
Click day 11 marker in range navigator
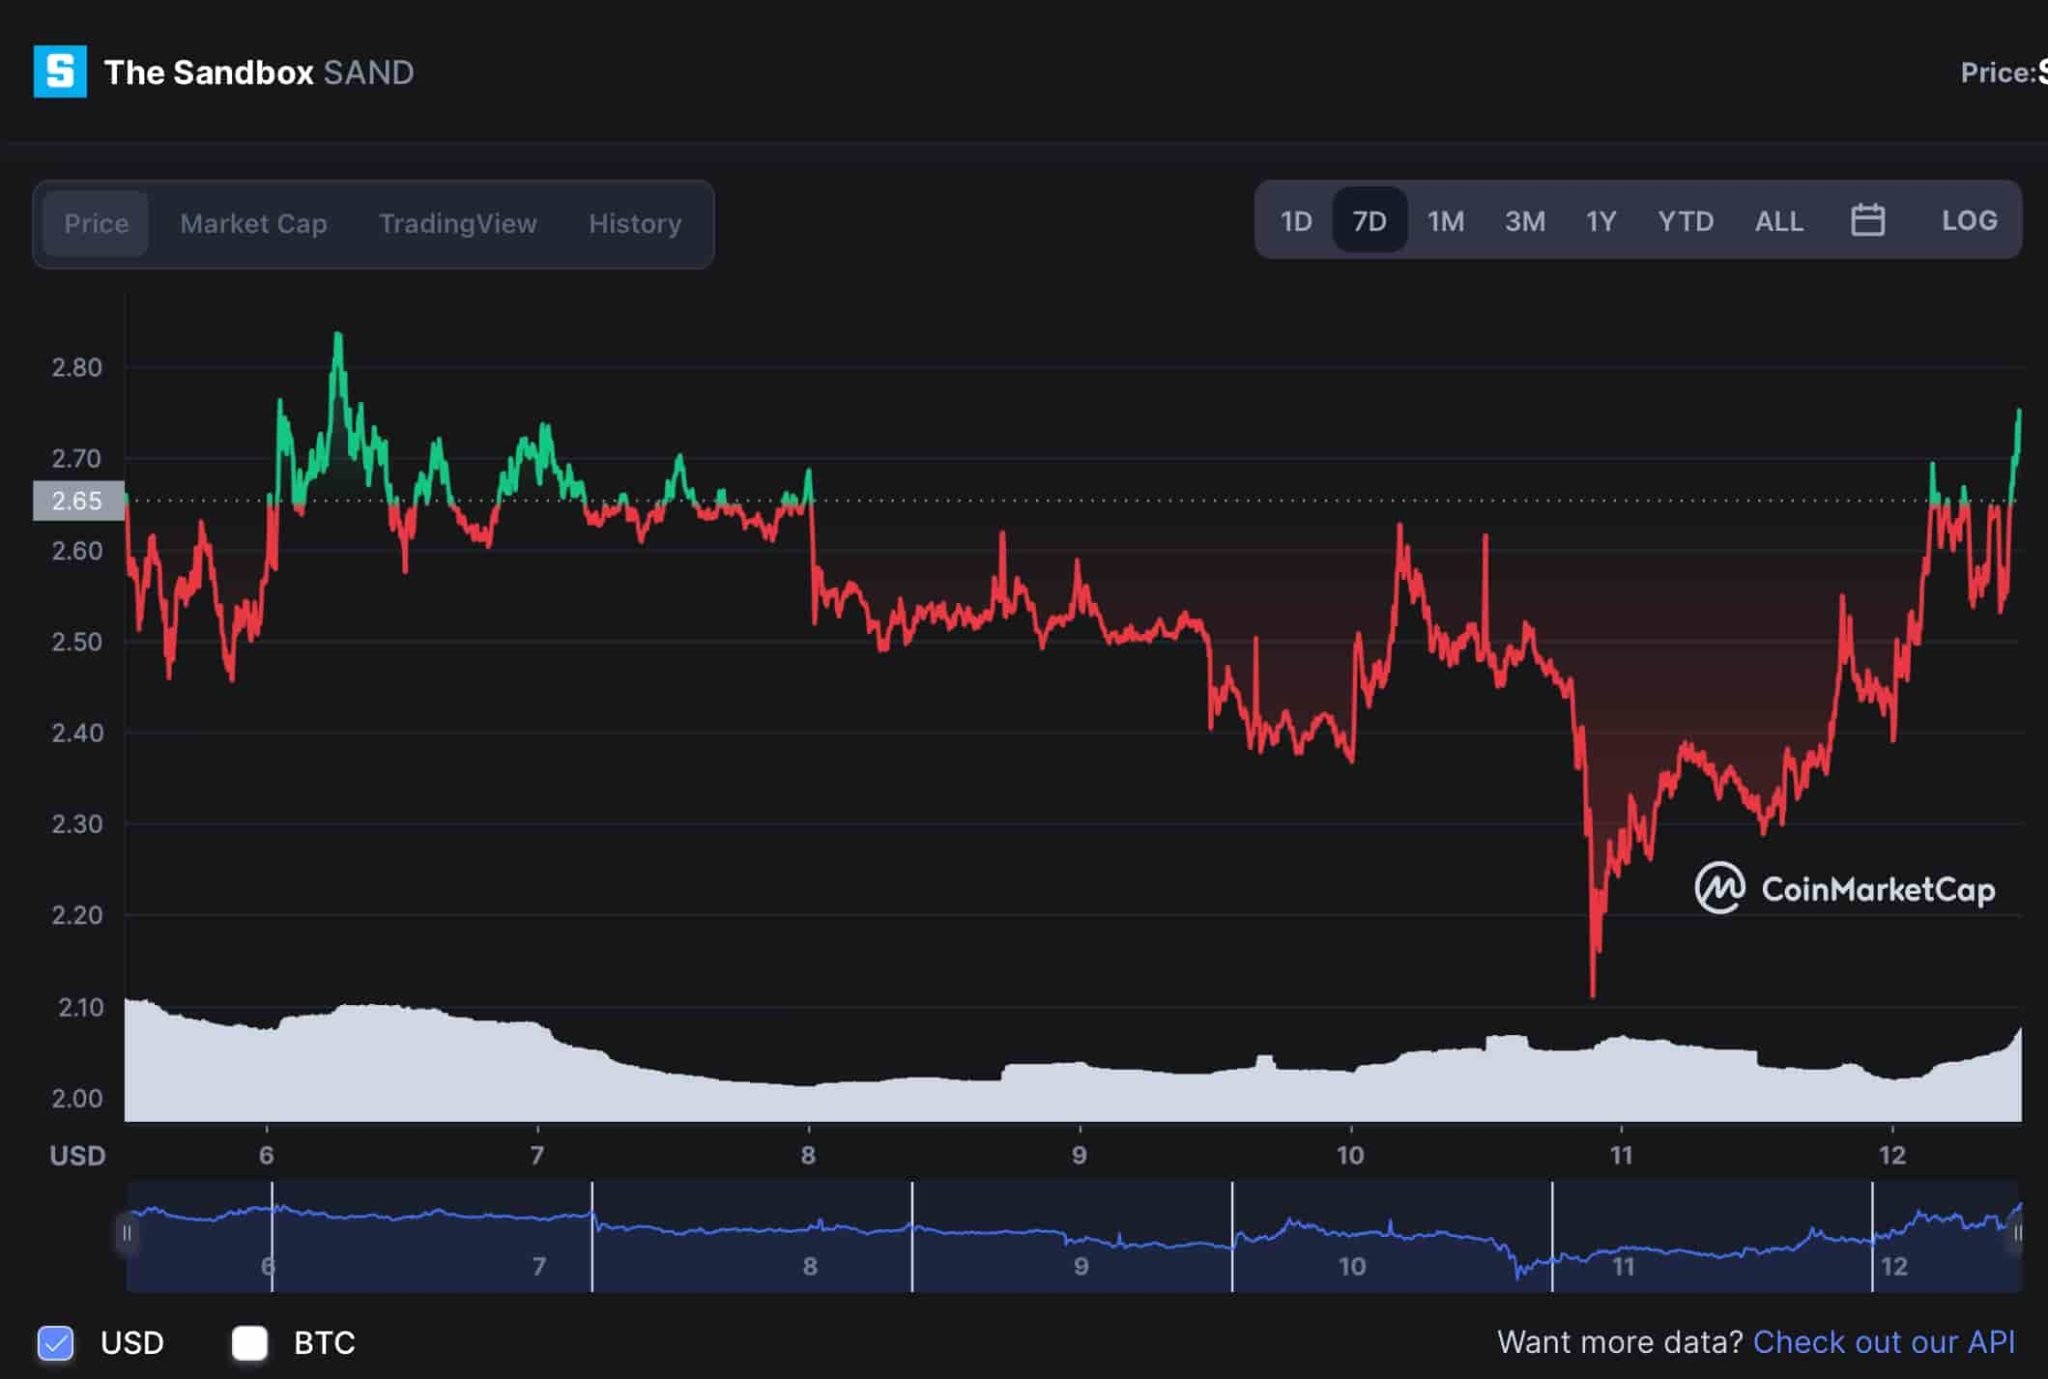point(1623,1266)
